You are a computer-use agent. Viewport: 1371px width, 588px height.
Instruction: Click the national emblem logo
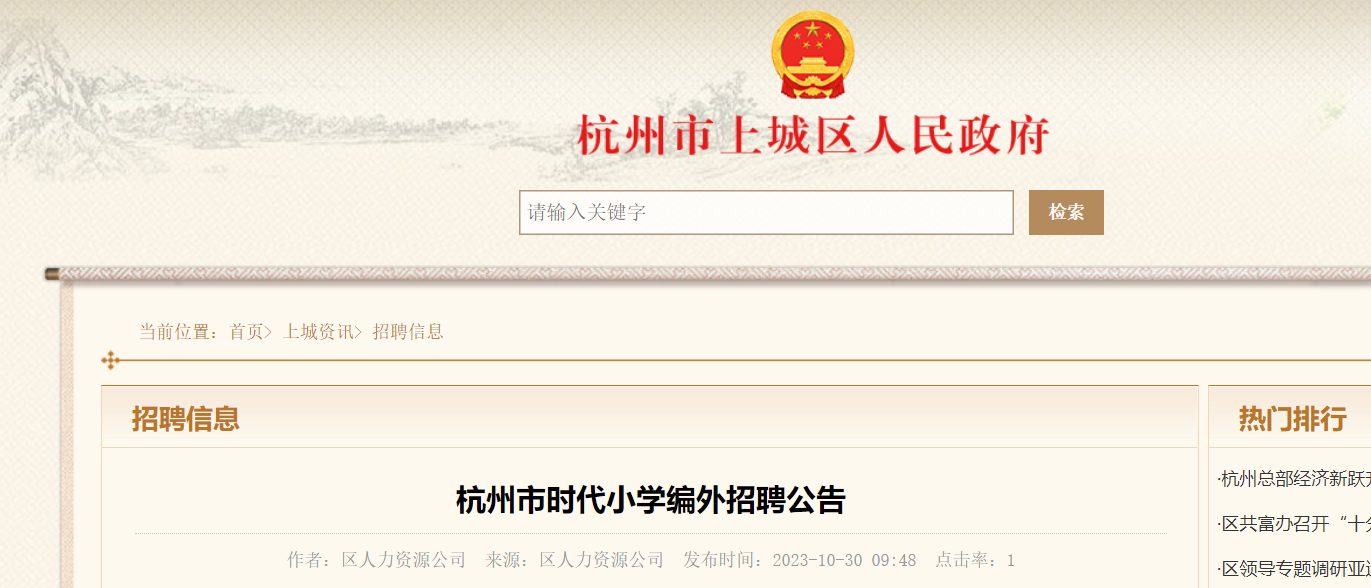[812, 57]
